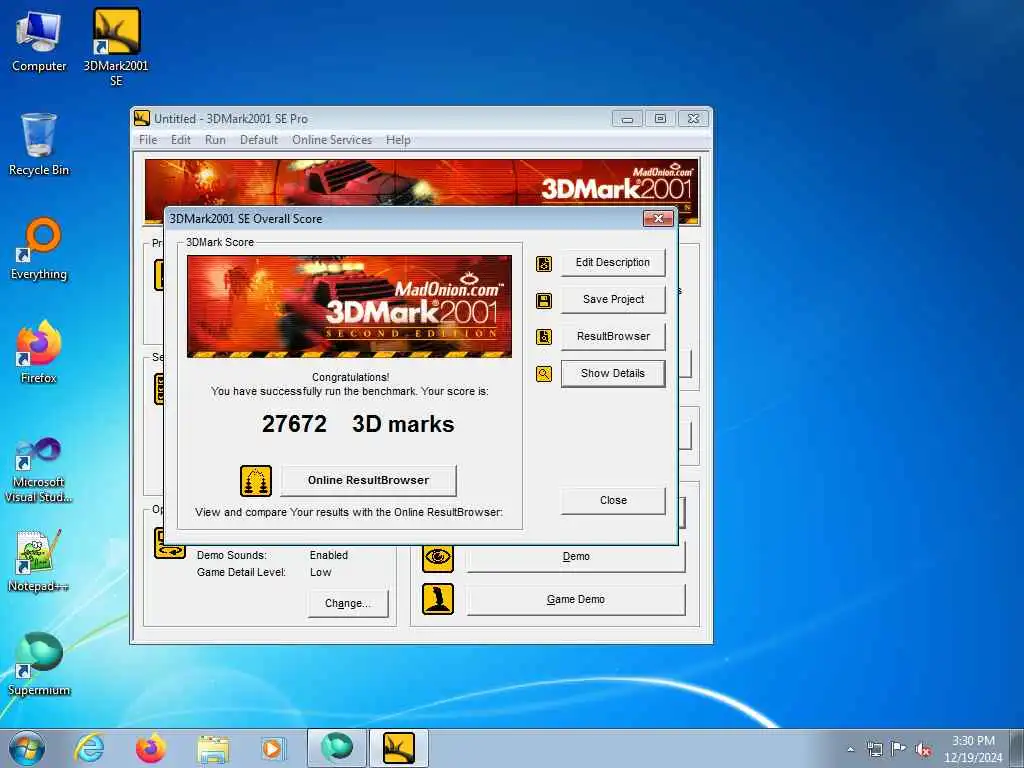Show hidden system tray icons
The height and width of the screenshot is (768, 1024).
[x=850, y=749]
